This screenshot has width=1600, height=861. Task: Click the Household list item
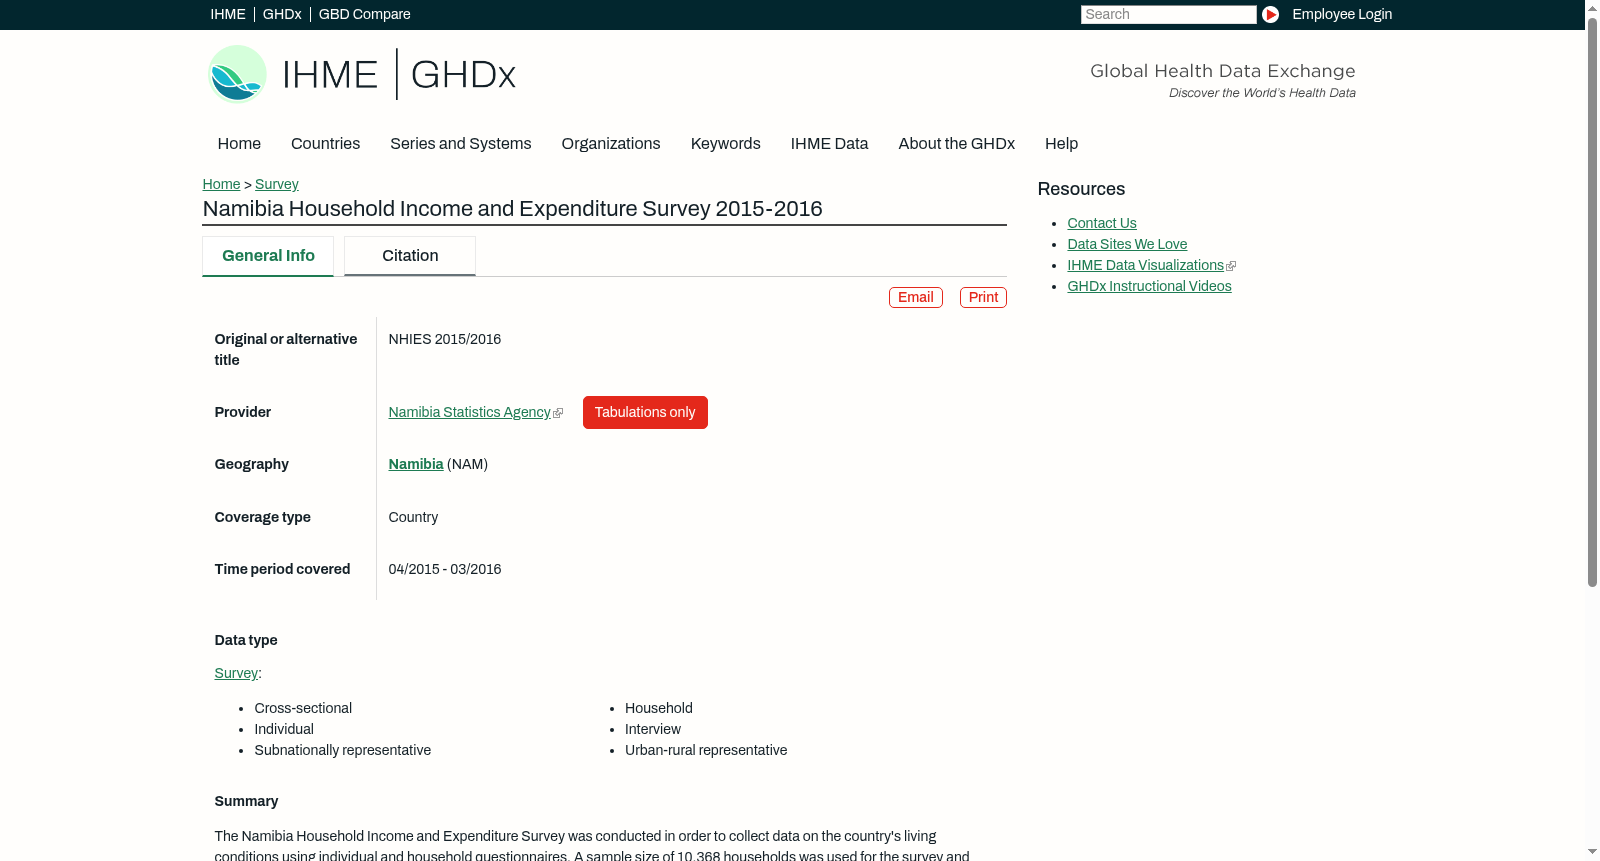[x=659, y=708]
